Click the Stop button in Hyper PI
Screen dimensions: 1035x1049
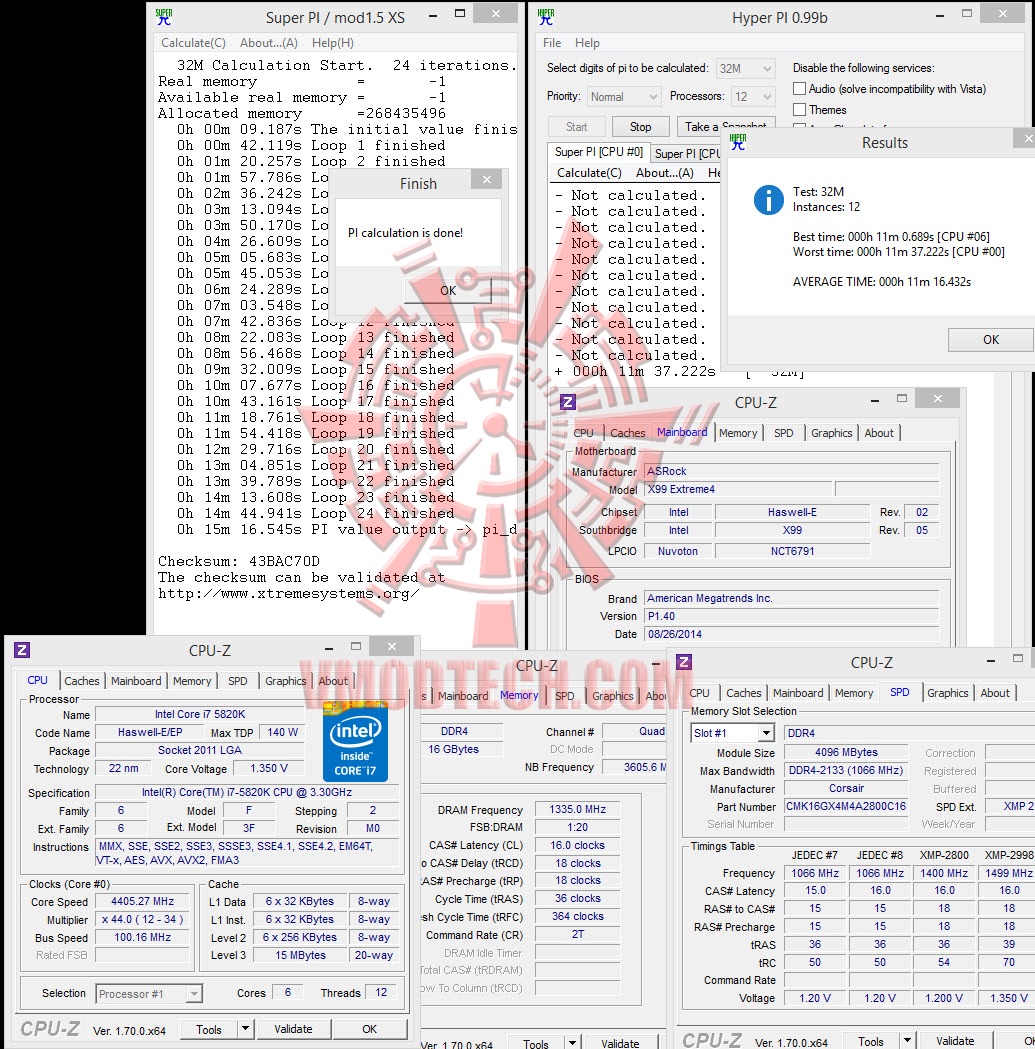click(x=640, y=126)
